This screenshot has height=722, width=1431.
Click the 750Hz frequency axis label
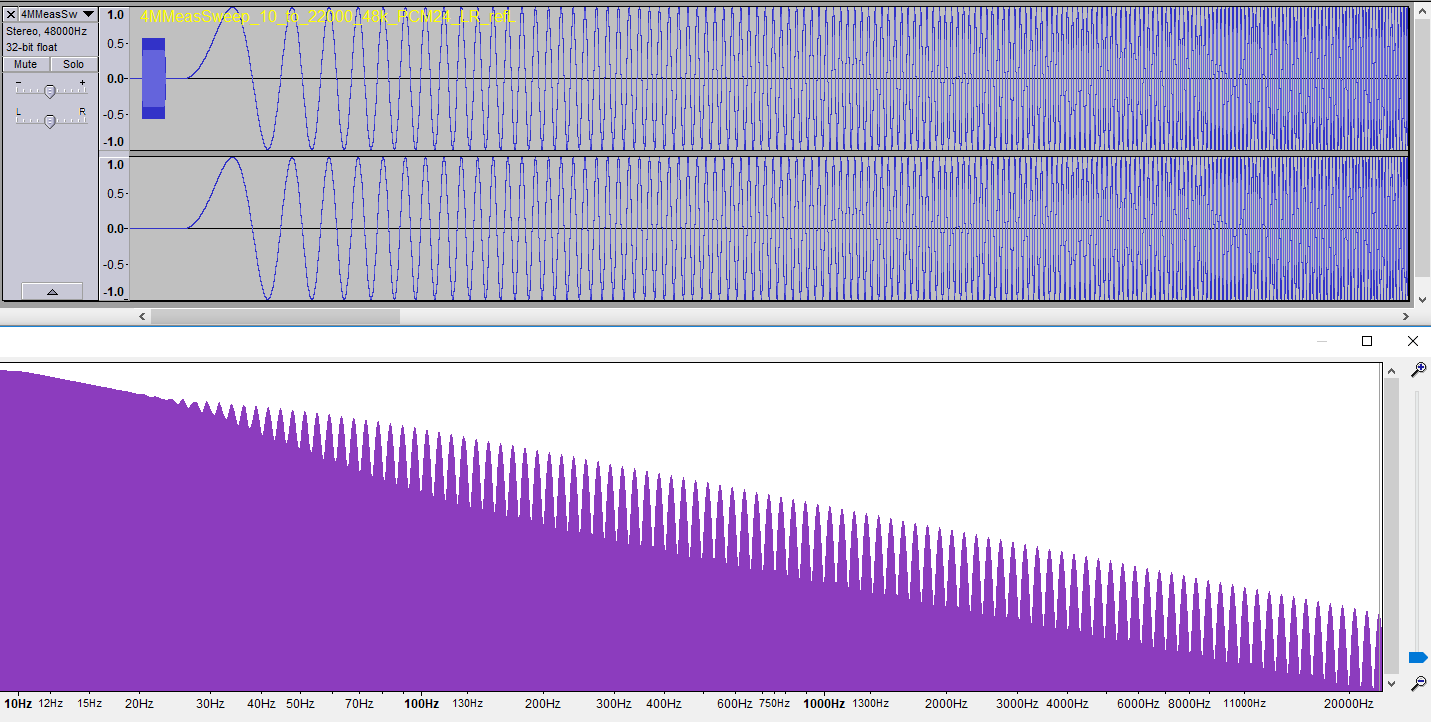pos(775,704)
